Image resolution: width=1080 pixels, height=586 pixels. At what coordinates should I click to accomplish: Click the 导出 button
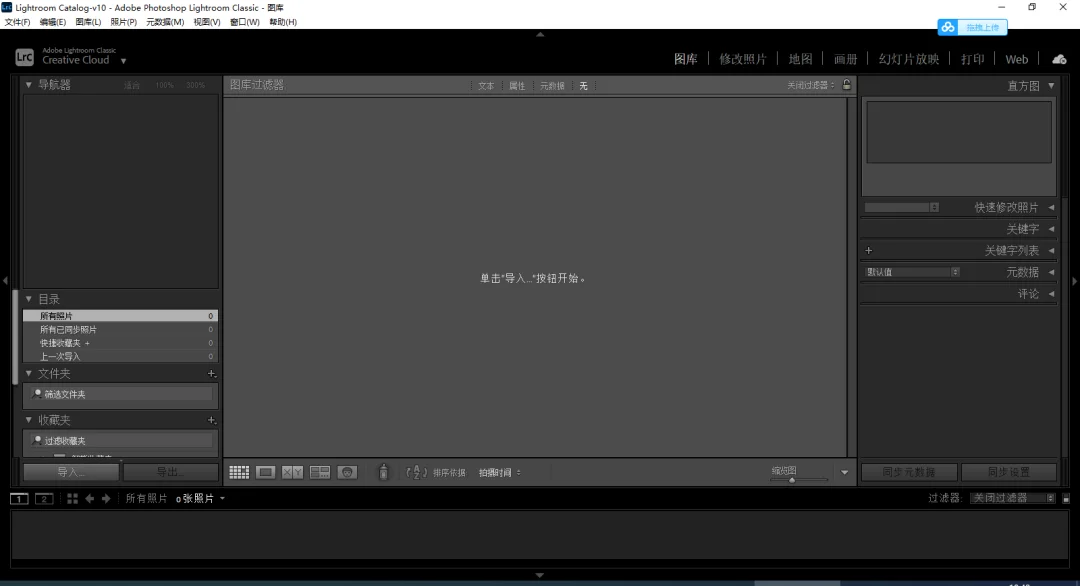point(170,472)
